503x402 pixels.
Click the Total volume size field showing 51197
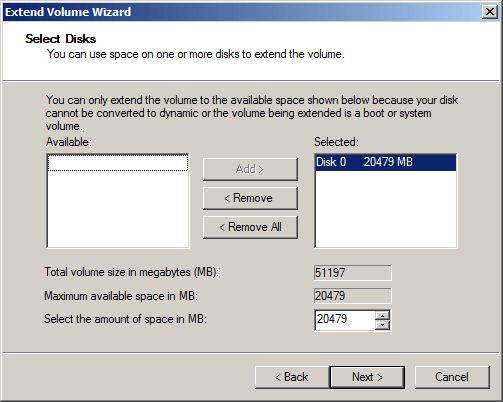coord(353,273)
